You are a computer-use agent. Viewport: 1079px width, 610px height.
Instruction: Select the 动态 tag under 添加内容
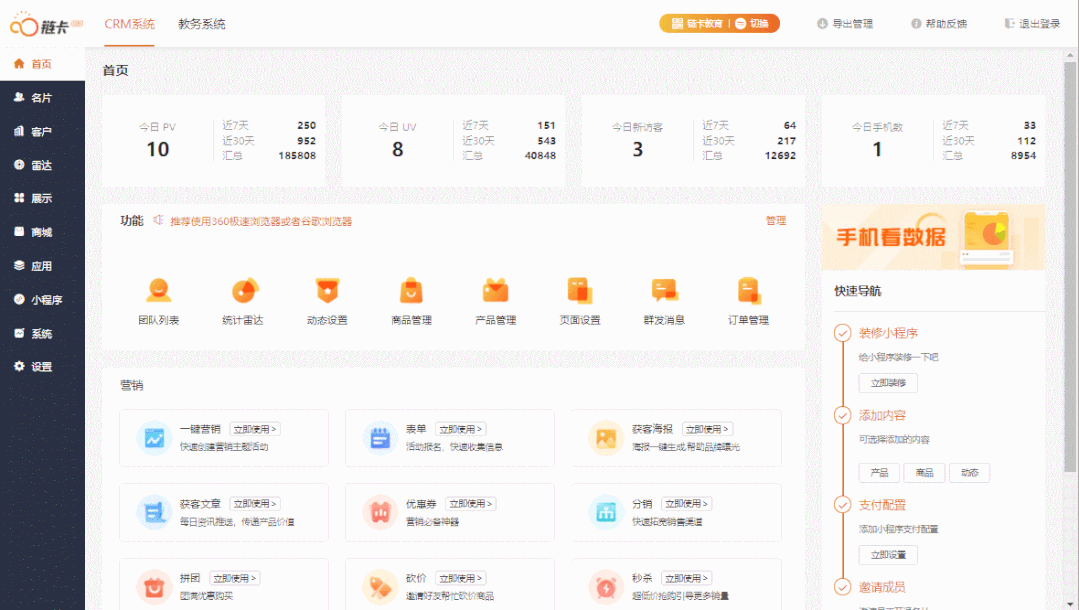[968, 472]
